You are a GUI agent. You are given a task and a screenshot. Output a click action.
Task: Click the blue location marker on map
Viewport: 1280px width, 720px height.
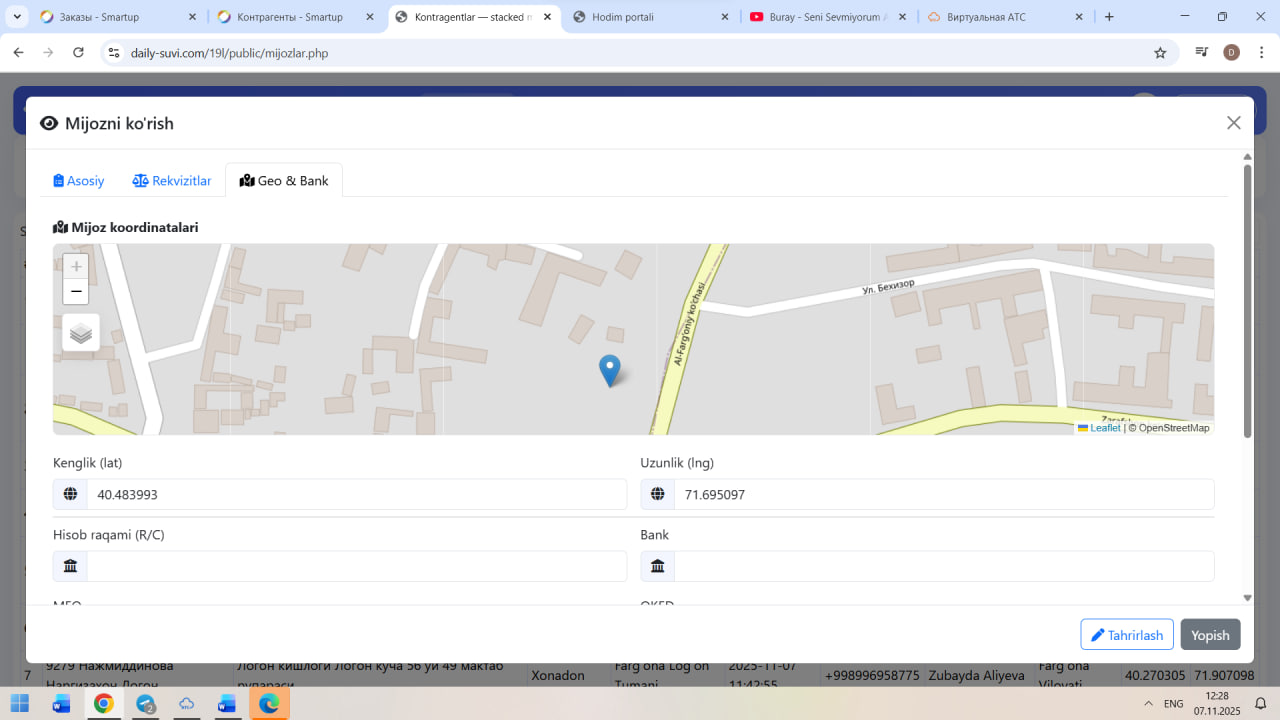(609, 369)
